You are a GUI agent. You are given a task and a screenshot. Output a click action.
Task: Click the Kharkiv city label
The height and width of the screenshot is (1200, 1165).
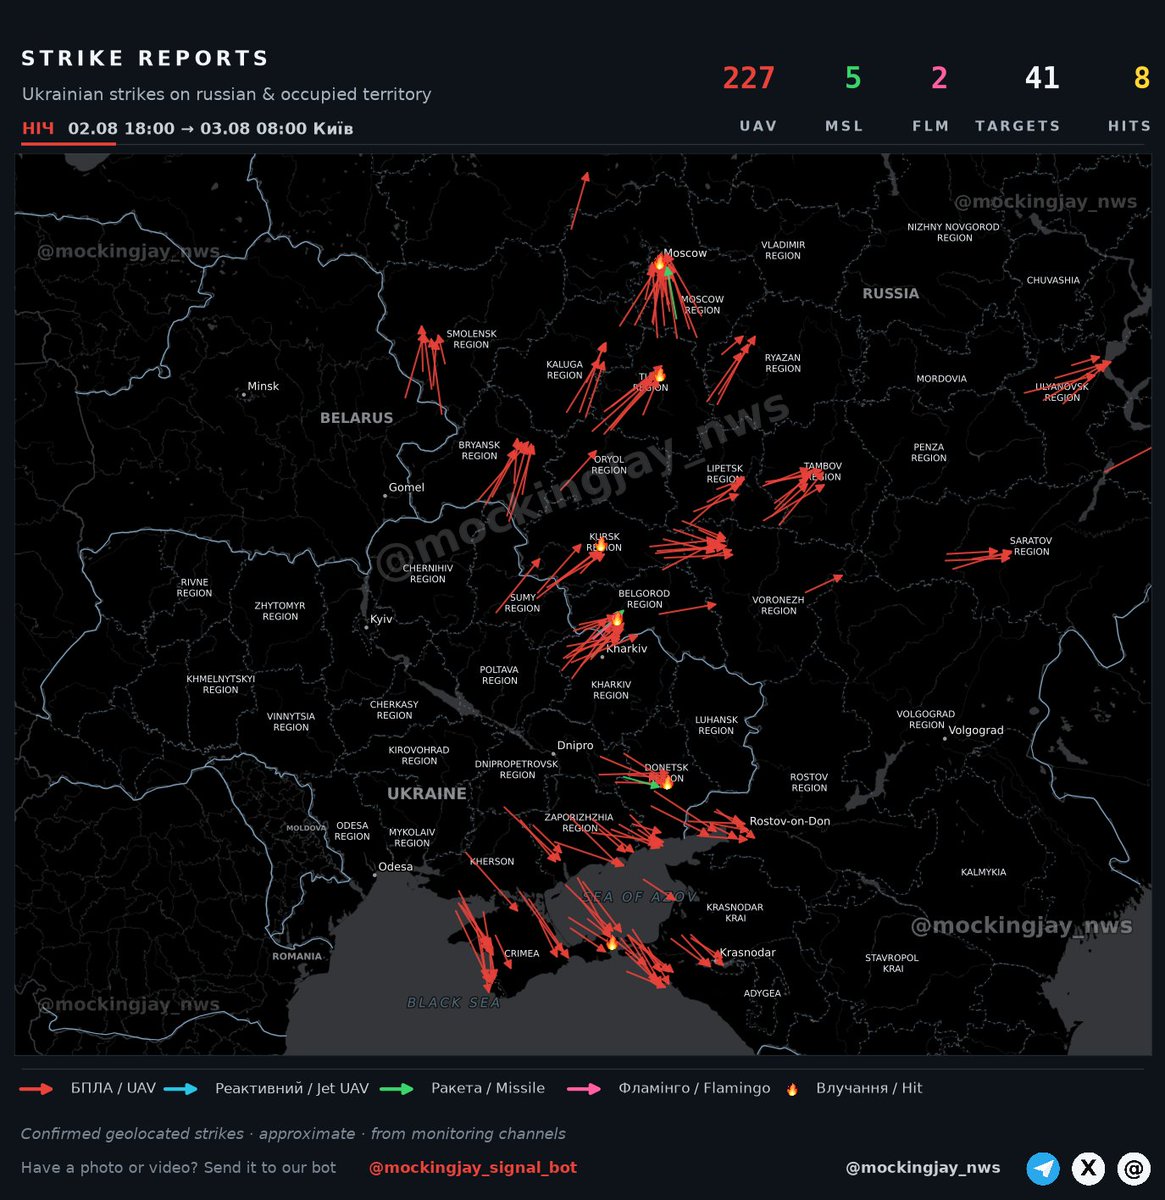point(627,649)
